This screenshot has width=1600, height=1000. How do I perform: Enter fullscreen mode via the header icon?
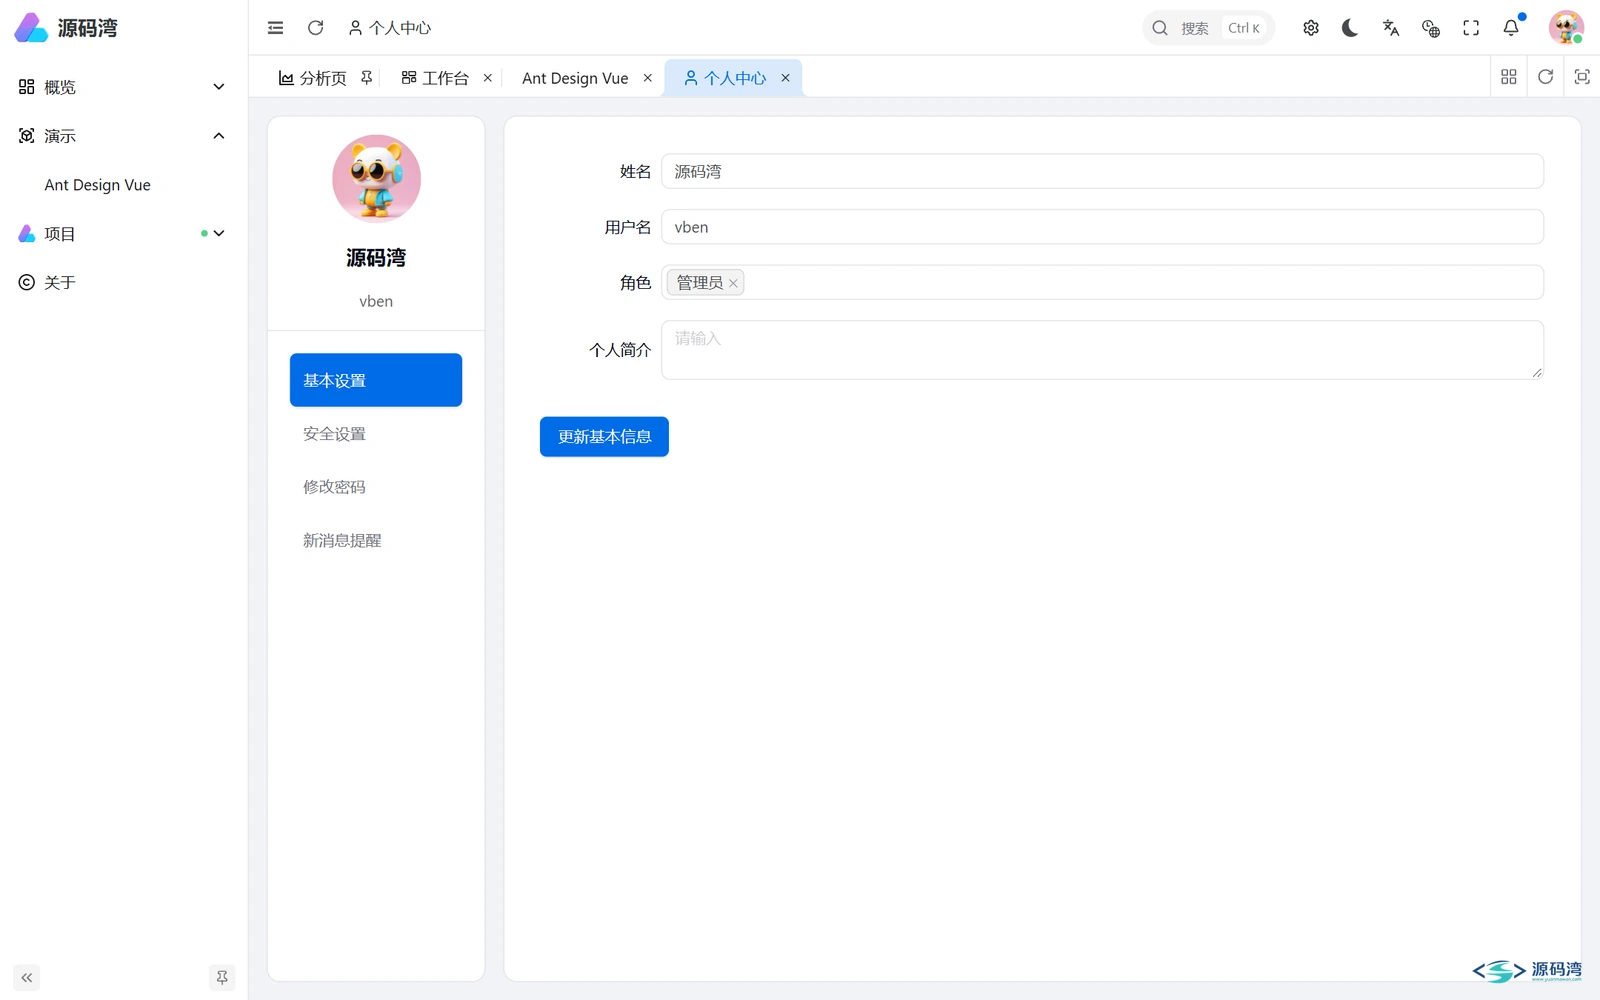point(1471,28)
